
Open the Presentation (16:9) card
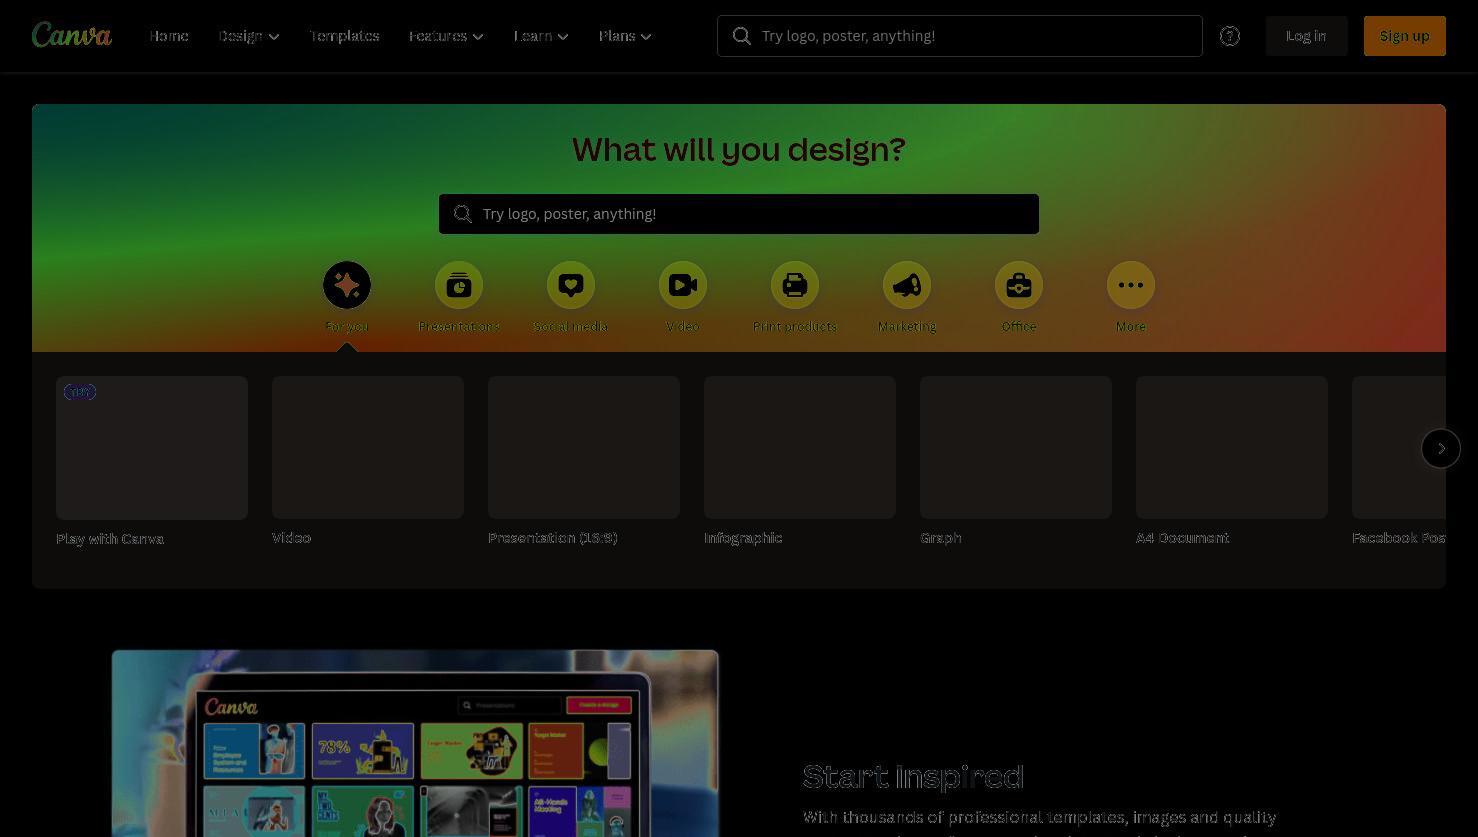click(584, 447)
